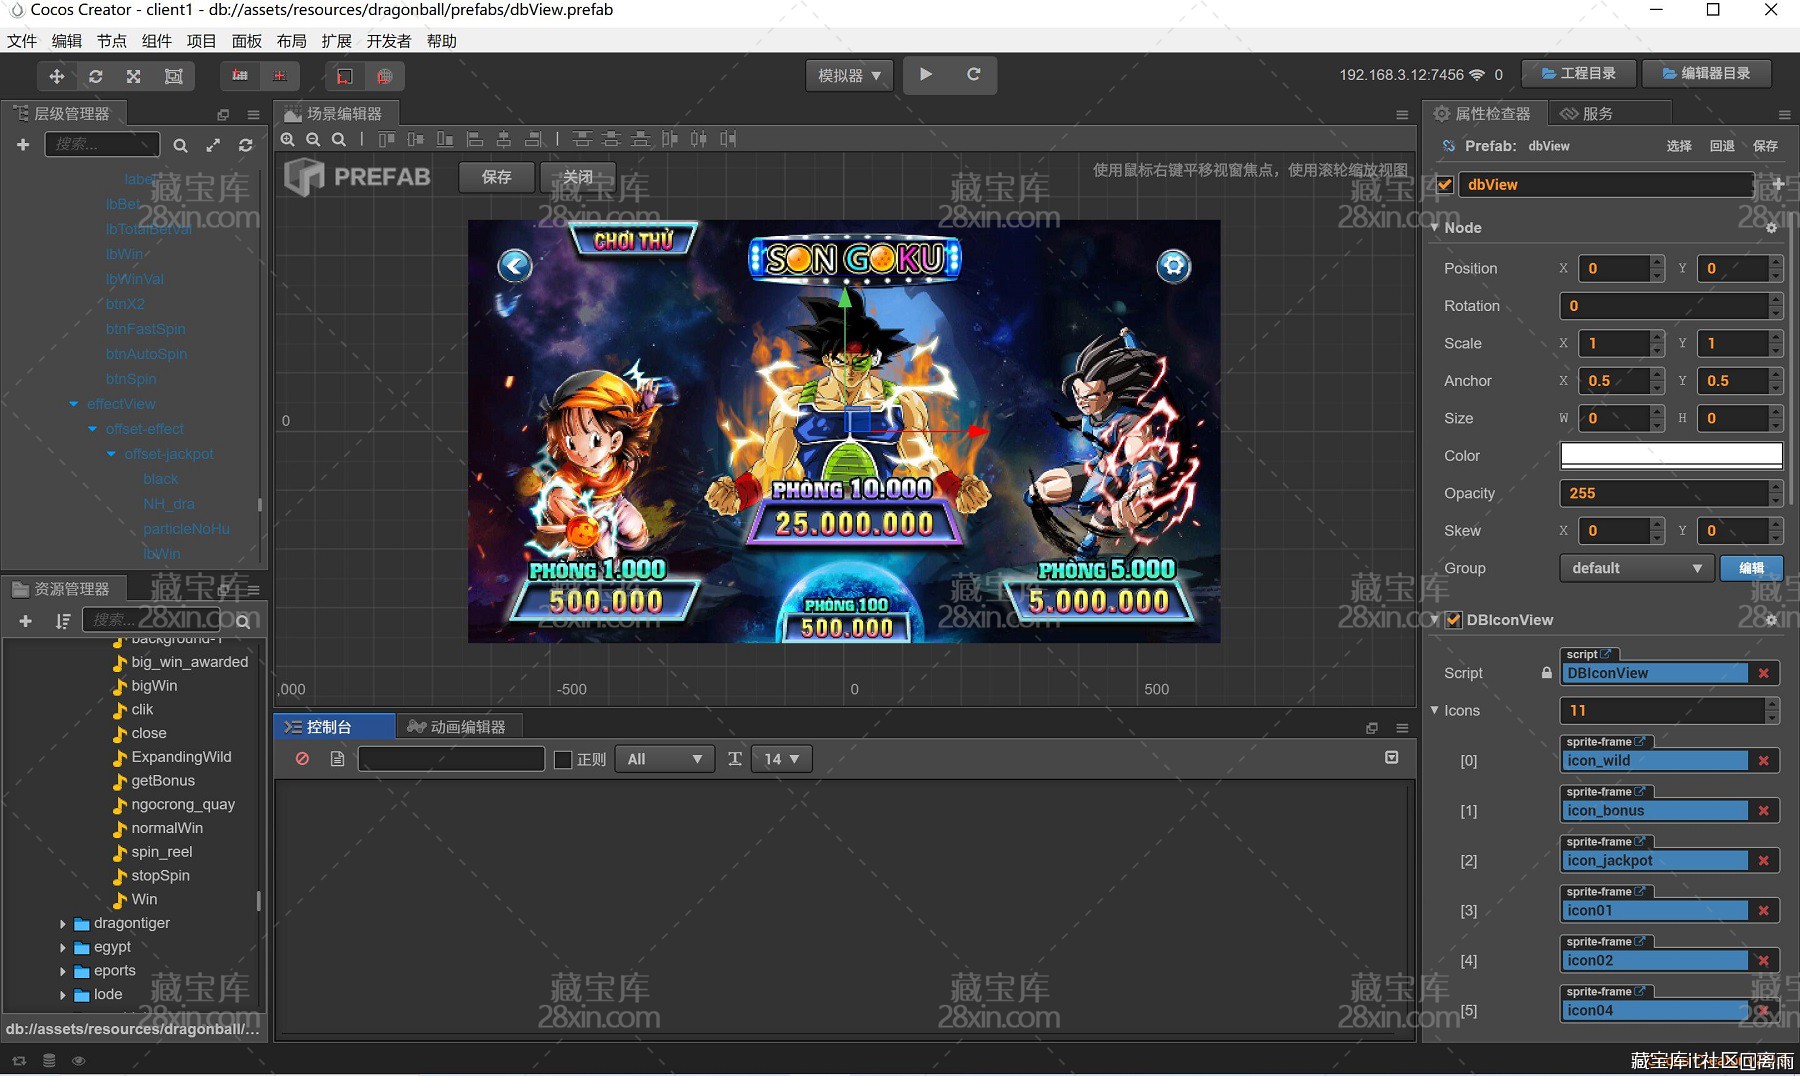The width and height of the screenshot is (1800, 1076).
Task: Open the 组件 menu
Action: [x=156, y=41]
